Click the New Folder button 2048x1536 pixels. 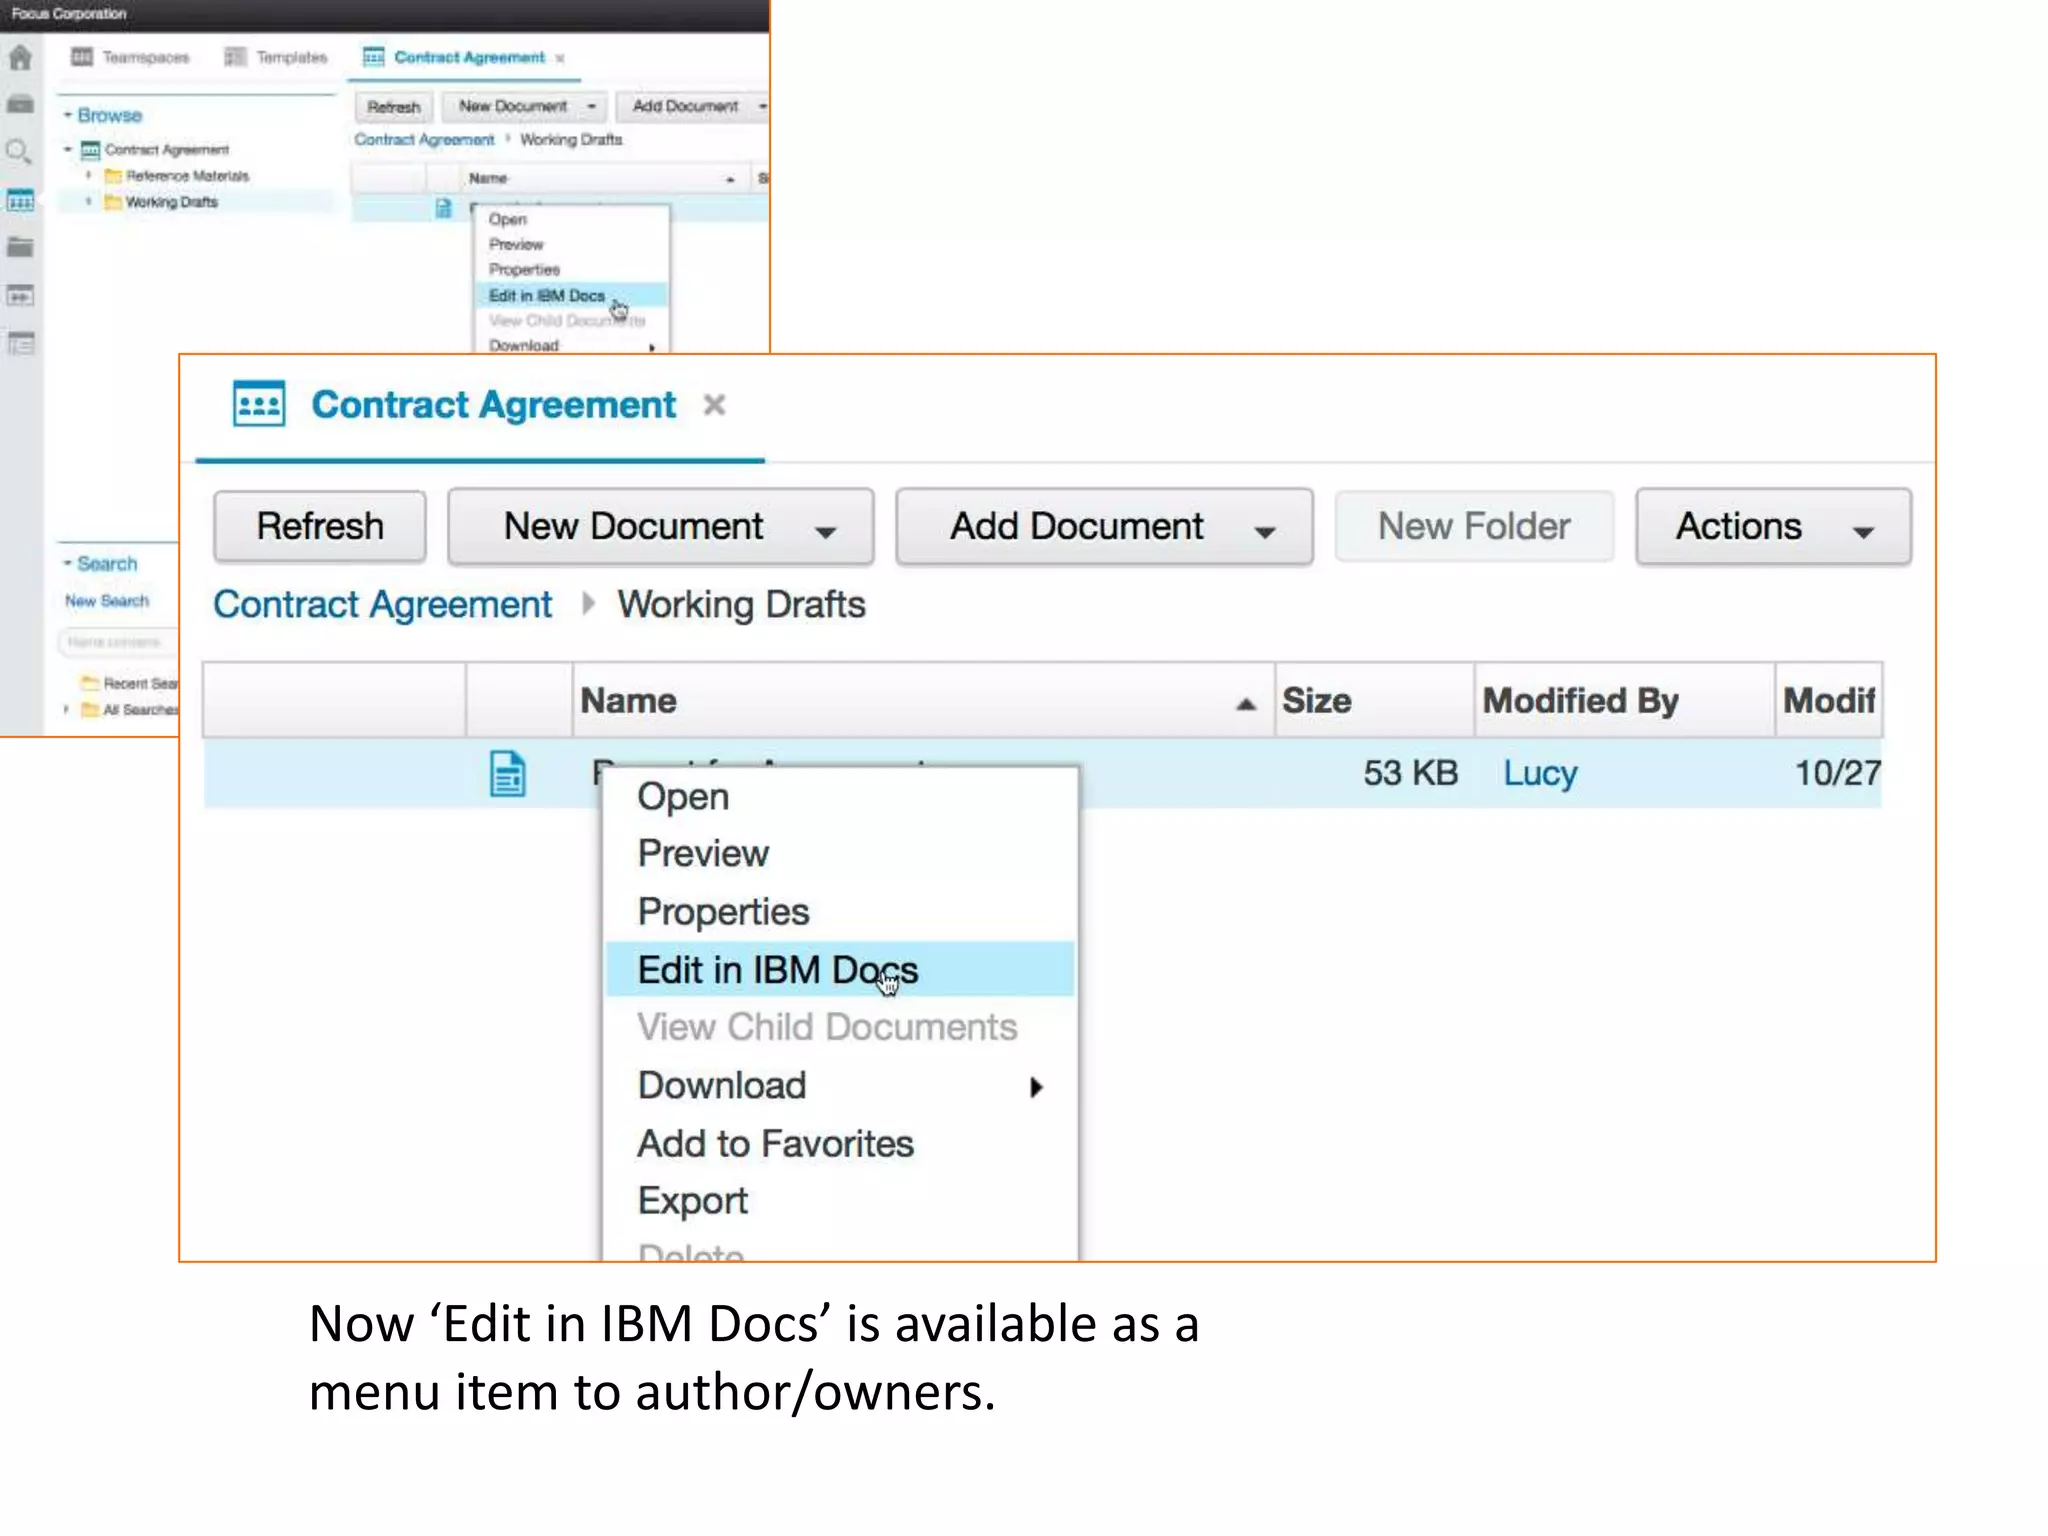[x=1474, y=526]
